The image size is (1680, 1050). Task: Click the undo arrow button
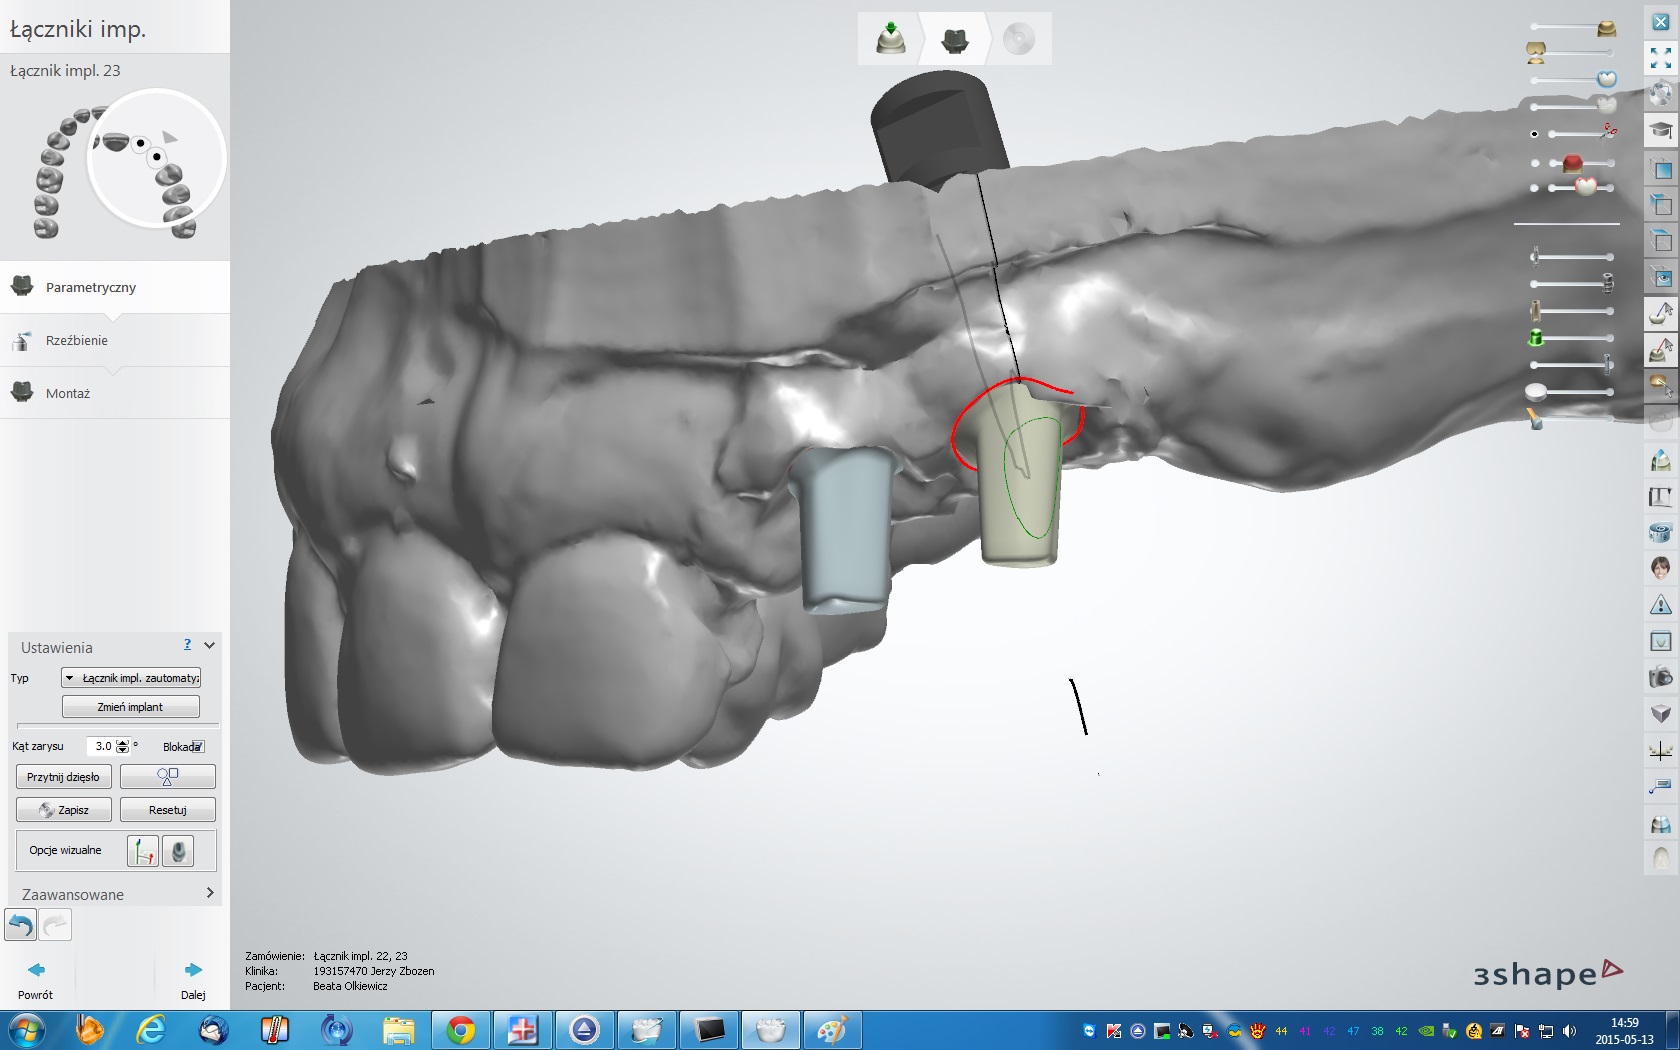point(21,925)
